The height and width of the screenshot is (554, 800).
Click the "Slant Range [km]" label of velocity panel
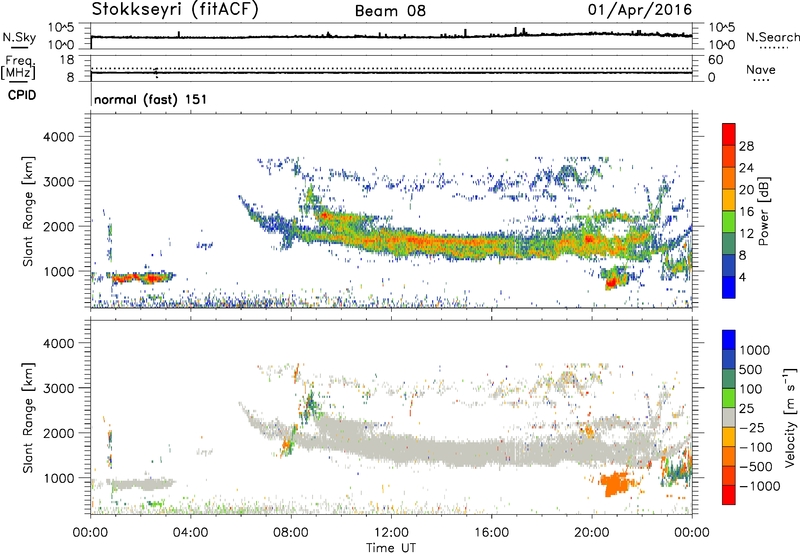pyautogui.click(x=28, y=418)
